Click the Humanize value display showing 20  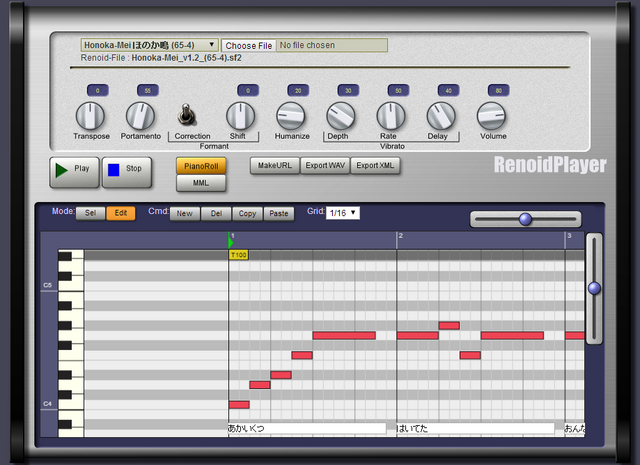click(298, 91)
